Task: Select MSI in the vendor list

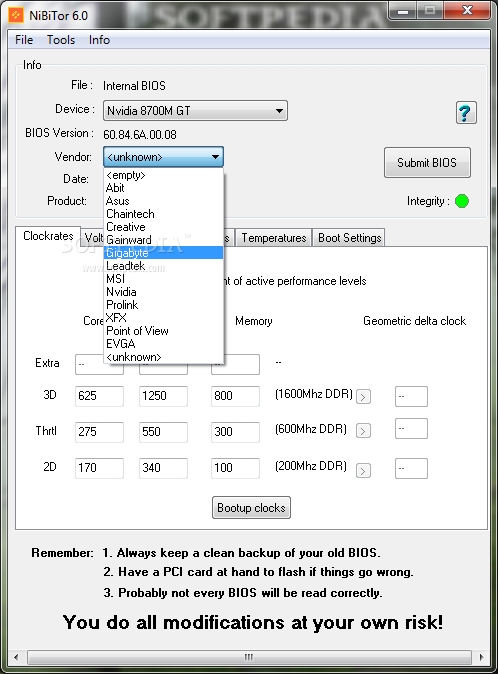Action: [x=163, y=279]
